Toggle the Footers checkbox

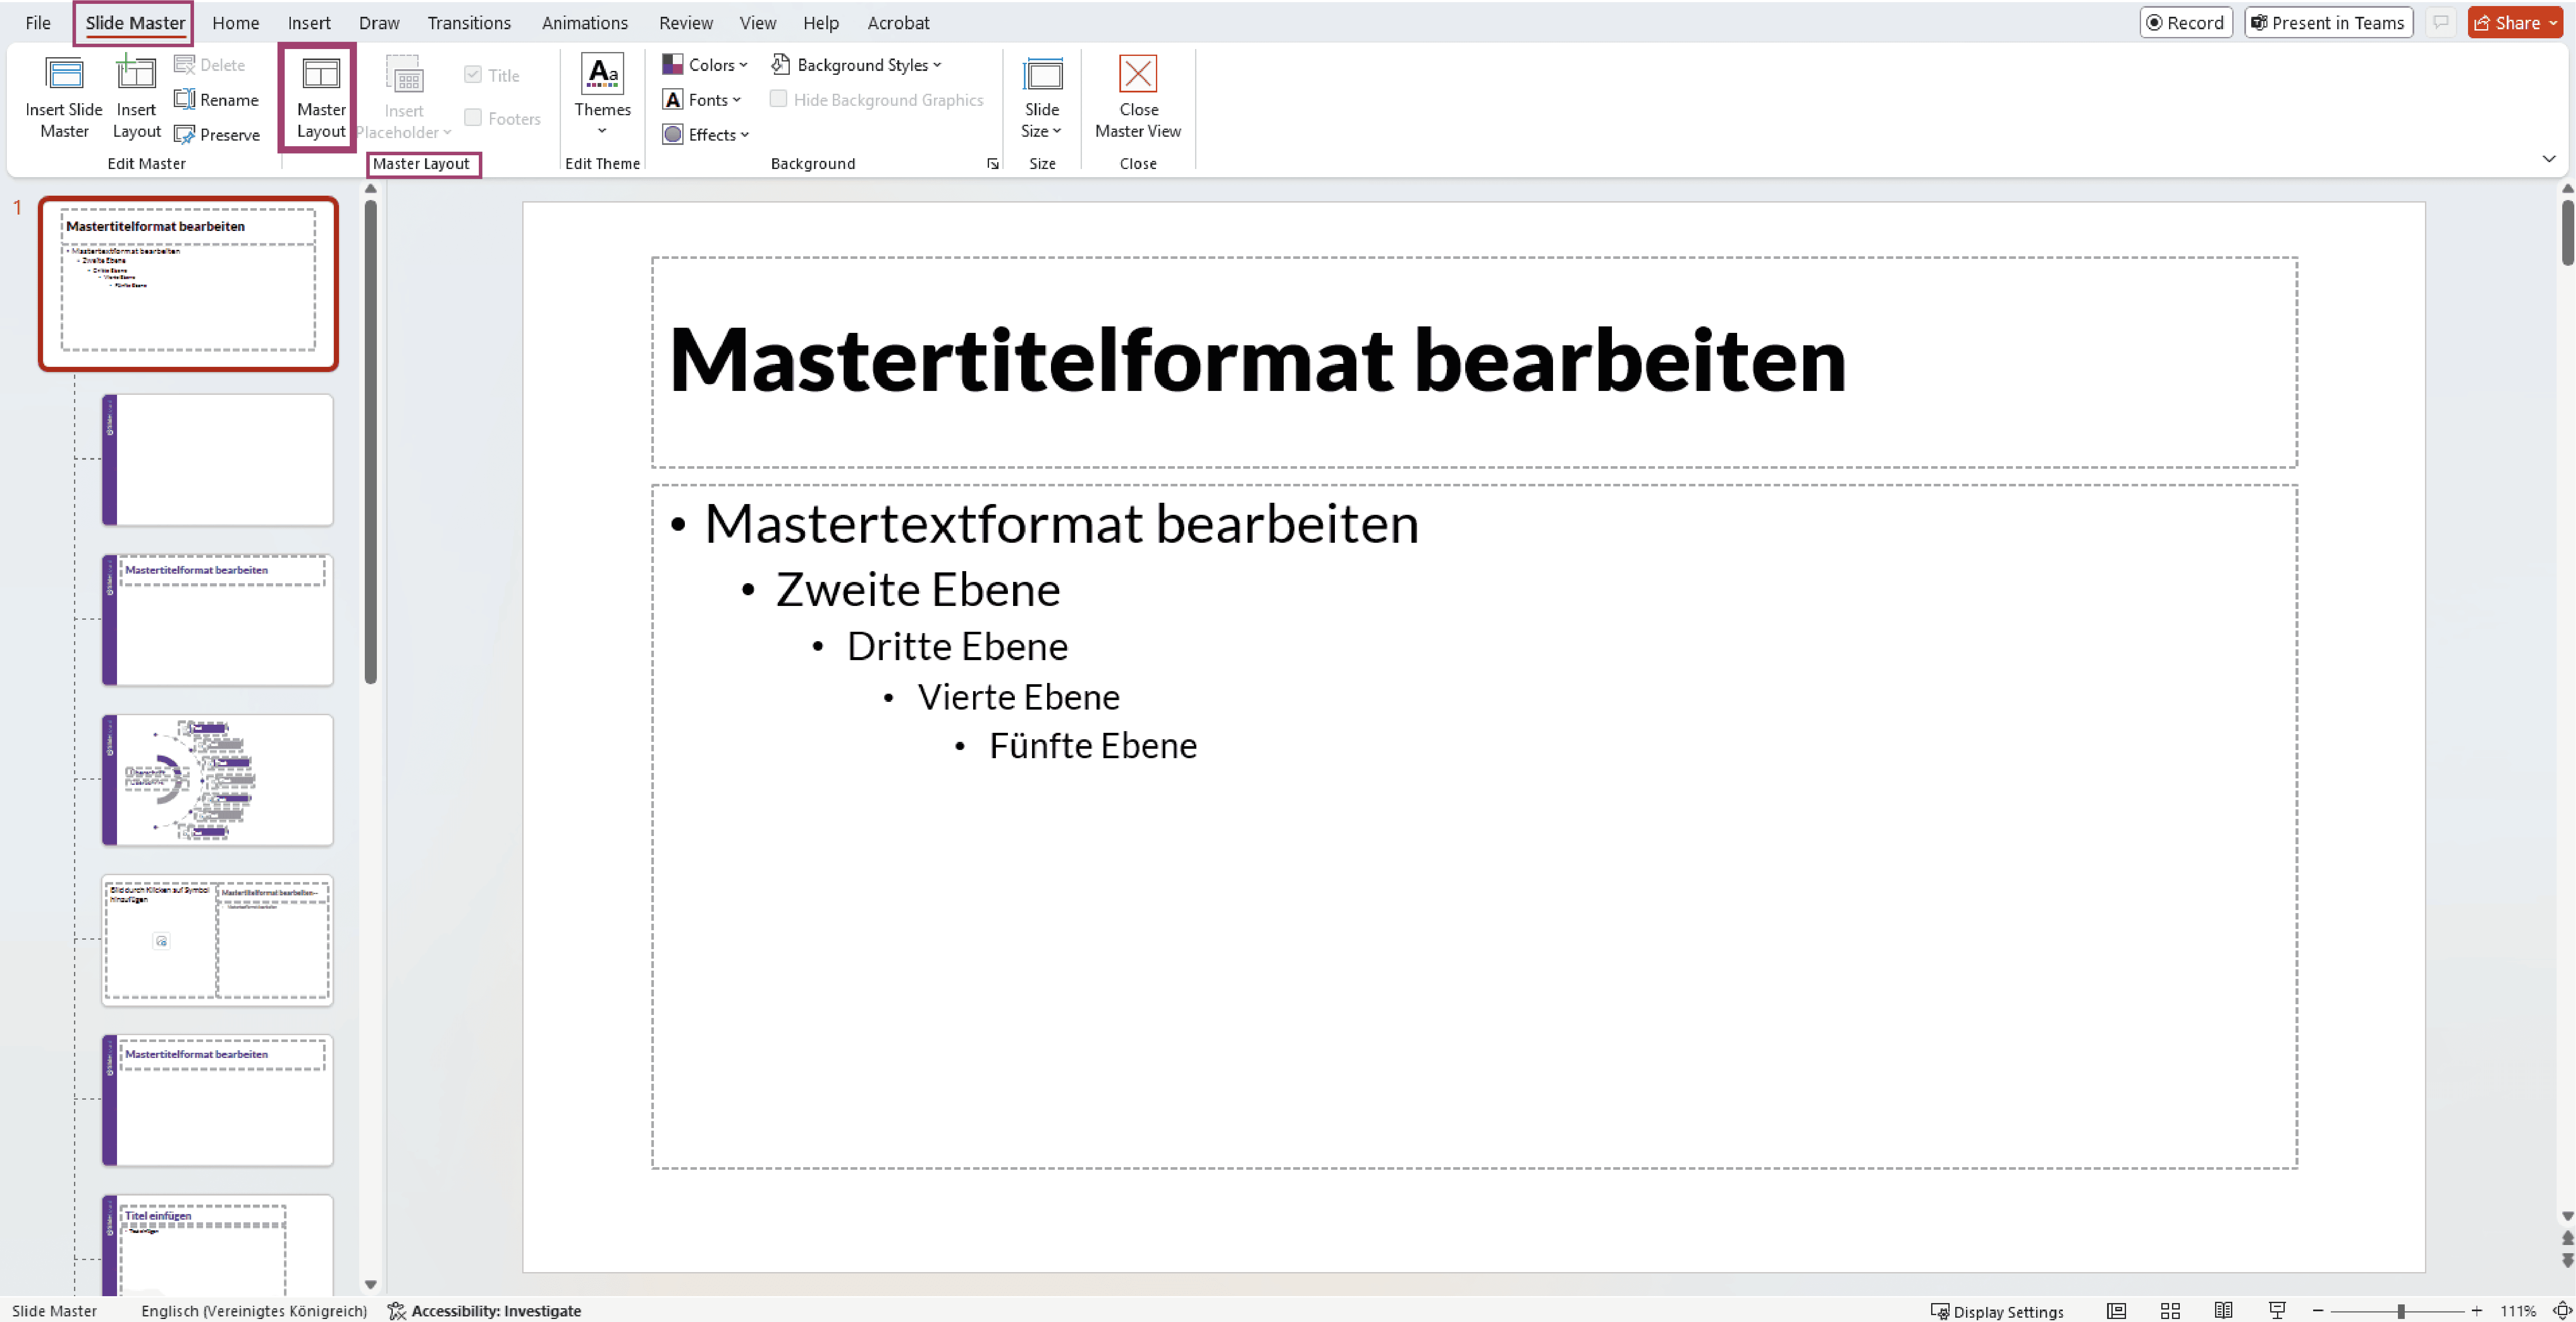(473, 118)
